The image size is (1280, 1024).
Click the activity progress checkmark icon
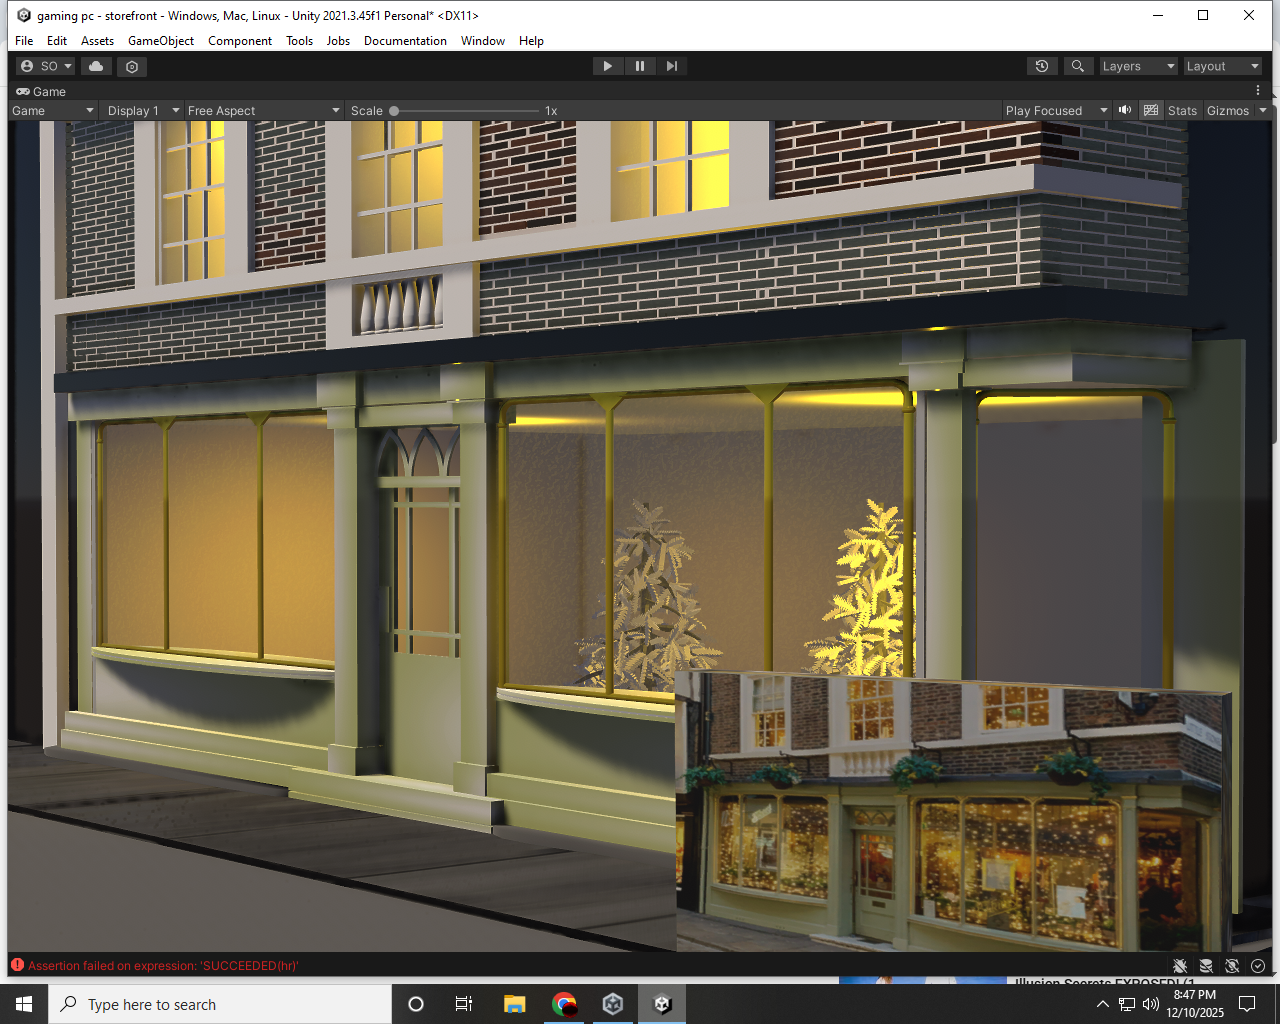pyautogui.click(x=1258, y=966)
